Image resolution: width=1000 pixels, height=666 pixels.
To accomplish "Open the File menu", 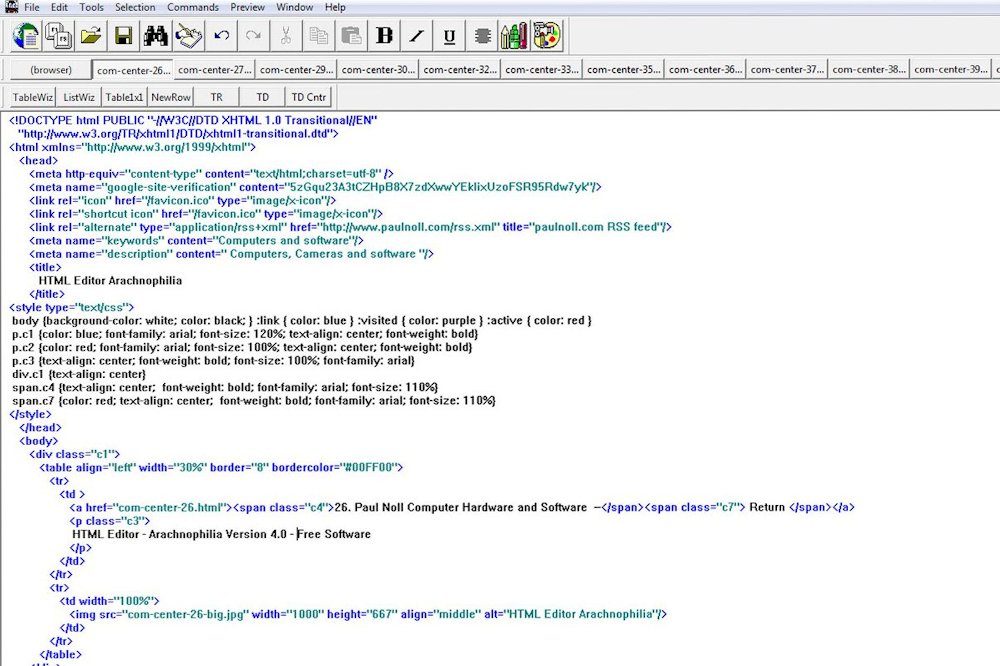I will click(x=32, y=7).
